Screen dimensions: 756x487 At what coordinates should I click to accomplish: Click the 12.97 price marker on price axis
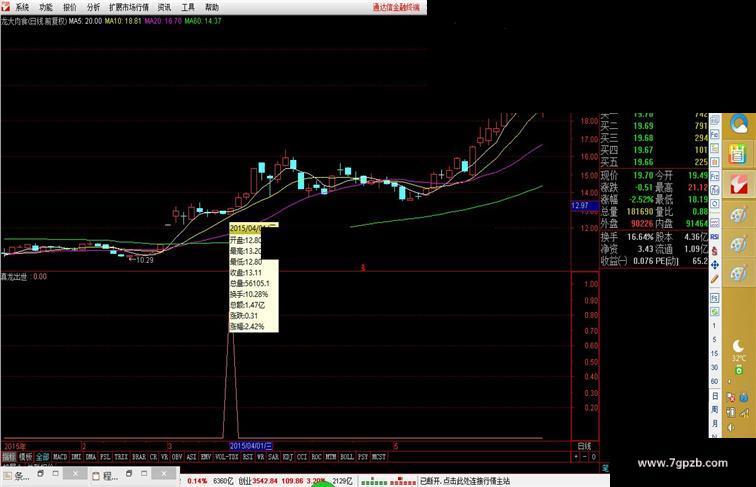pyautogui.click(x=584, y=206)
